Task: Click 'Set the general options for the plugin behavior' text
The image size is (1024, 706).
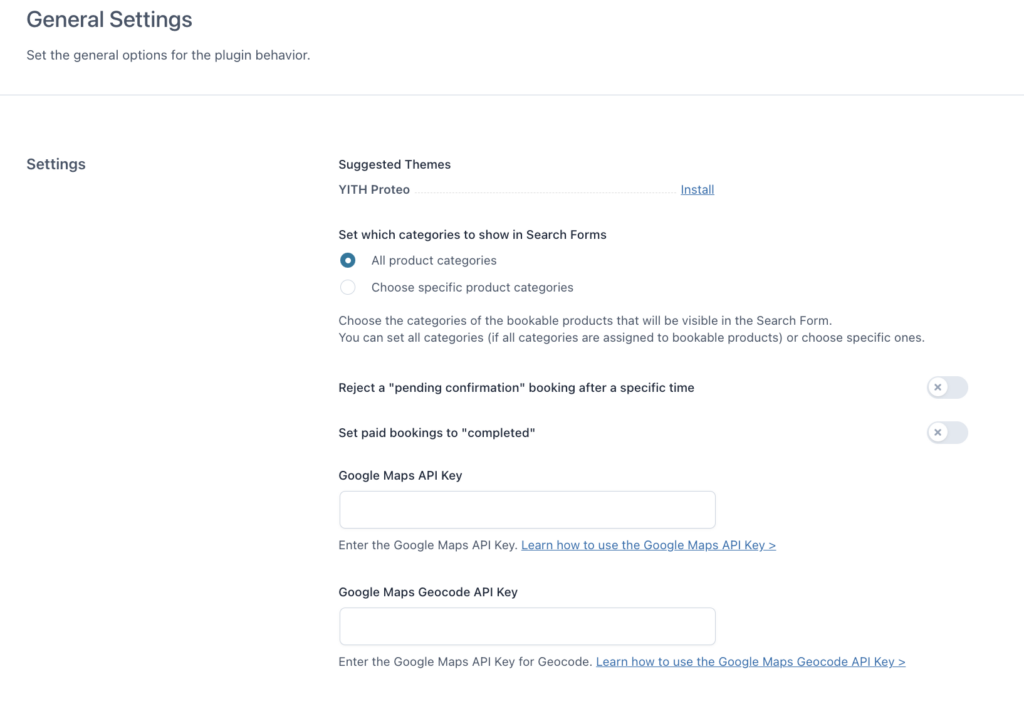Action: tap(168, 56)
